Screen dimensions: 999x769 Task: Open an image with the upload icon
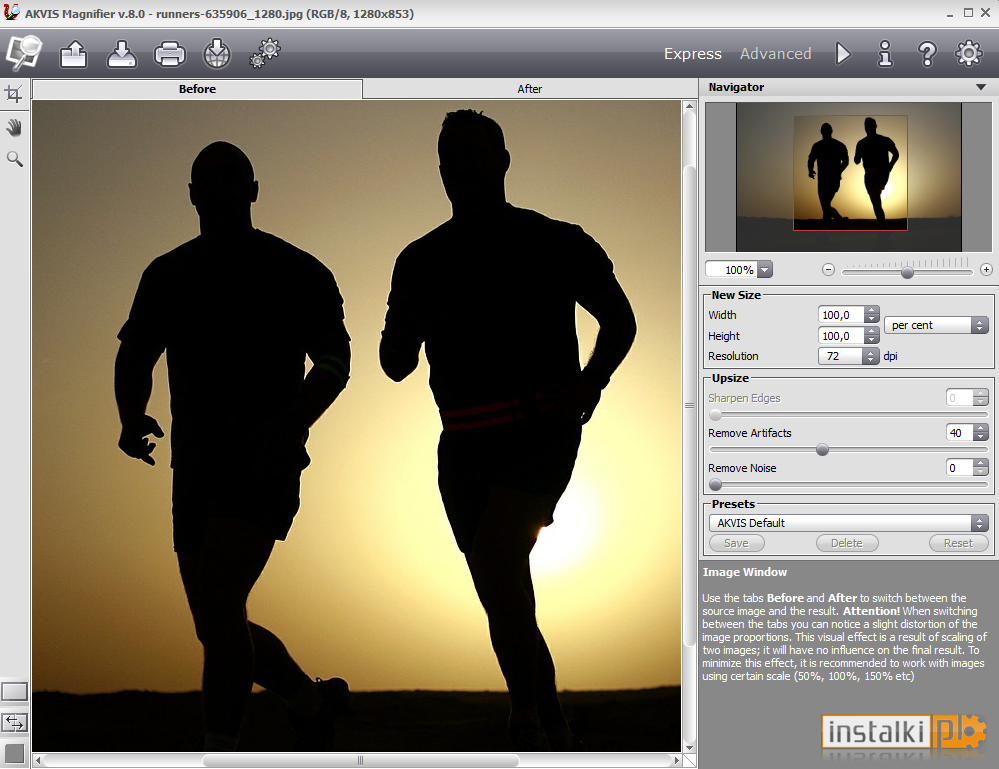[74, 54]
